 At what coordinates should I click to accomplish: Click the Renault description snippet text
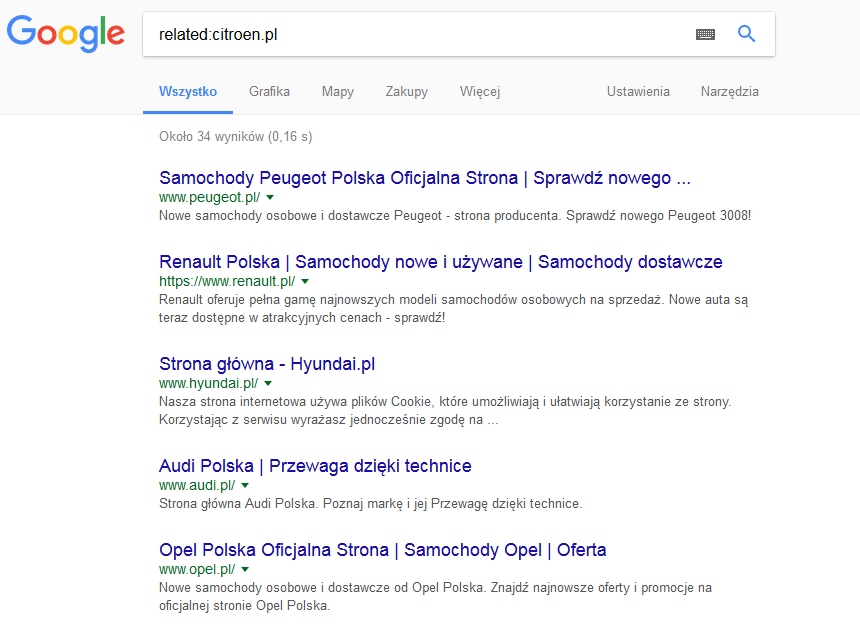click(453, 309)
